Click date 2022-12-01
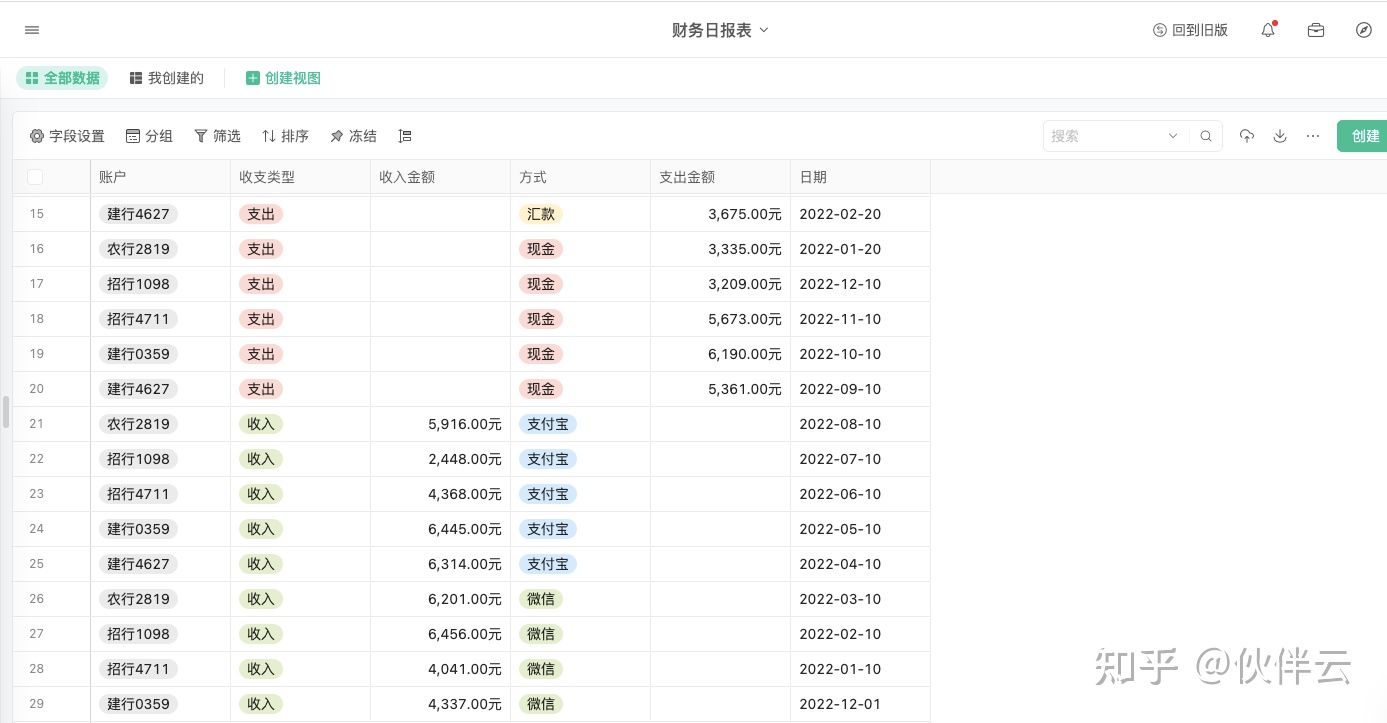This screenshot has height=723, width=1387. tap(840, 704)
